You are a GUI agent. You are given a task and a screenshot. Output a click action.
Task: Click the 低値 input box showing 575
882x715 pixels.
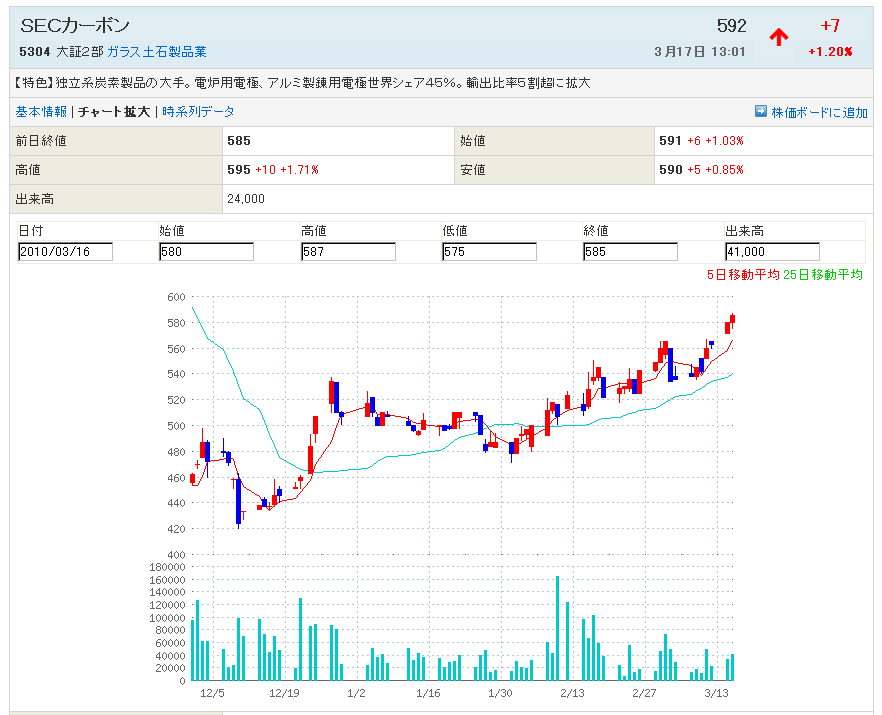coord(489,252)
